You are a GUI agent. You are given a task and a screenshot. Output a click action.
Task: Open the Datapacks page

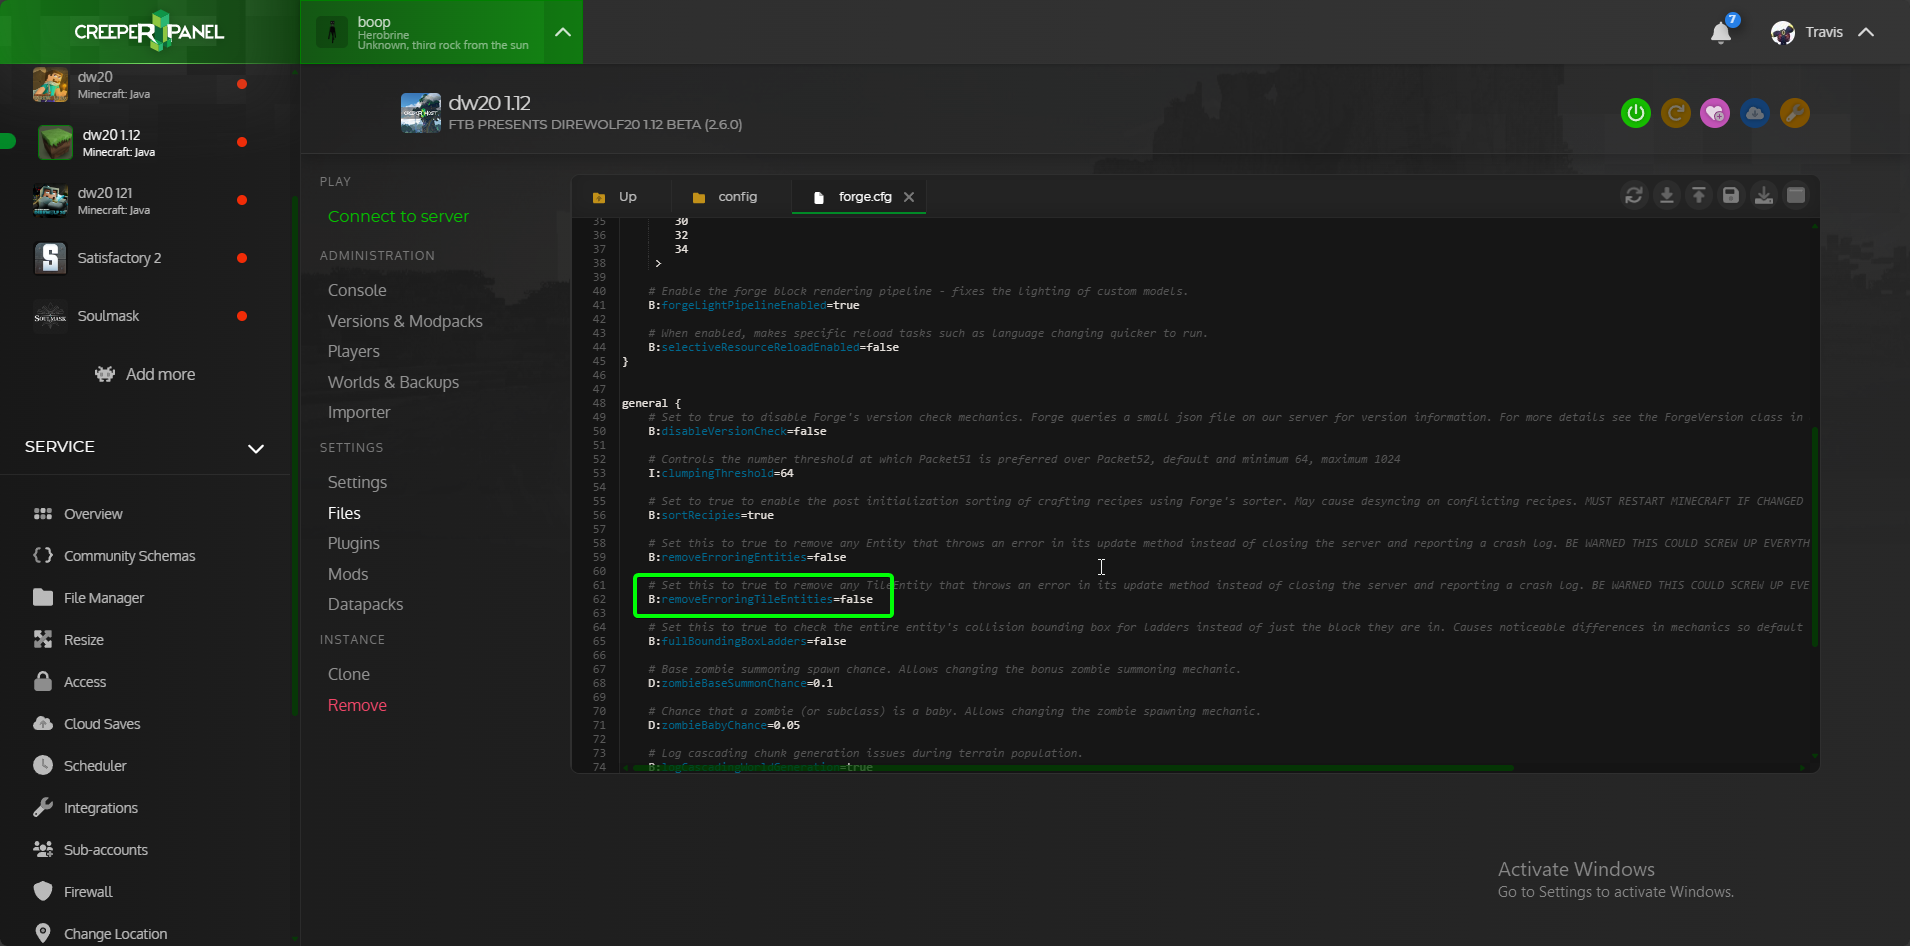click(x=365, y=604)
